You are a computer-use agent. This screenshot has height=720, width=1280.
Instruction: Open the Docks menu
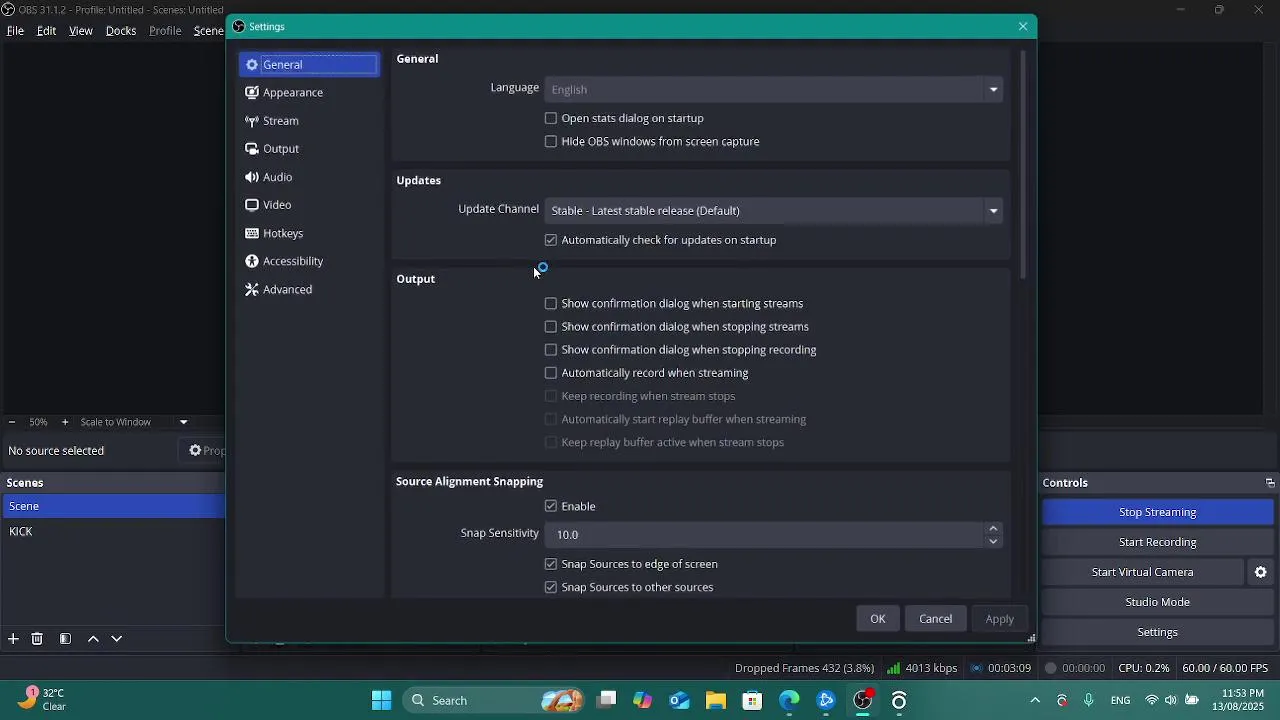(121, 31)
